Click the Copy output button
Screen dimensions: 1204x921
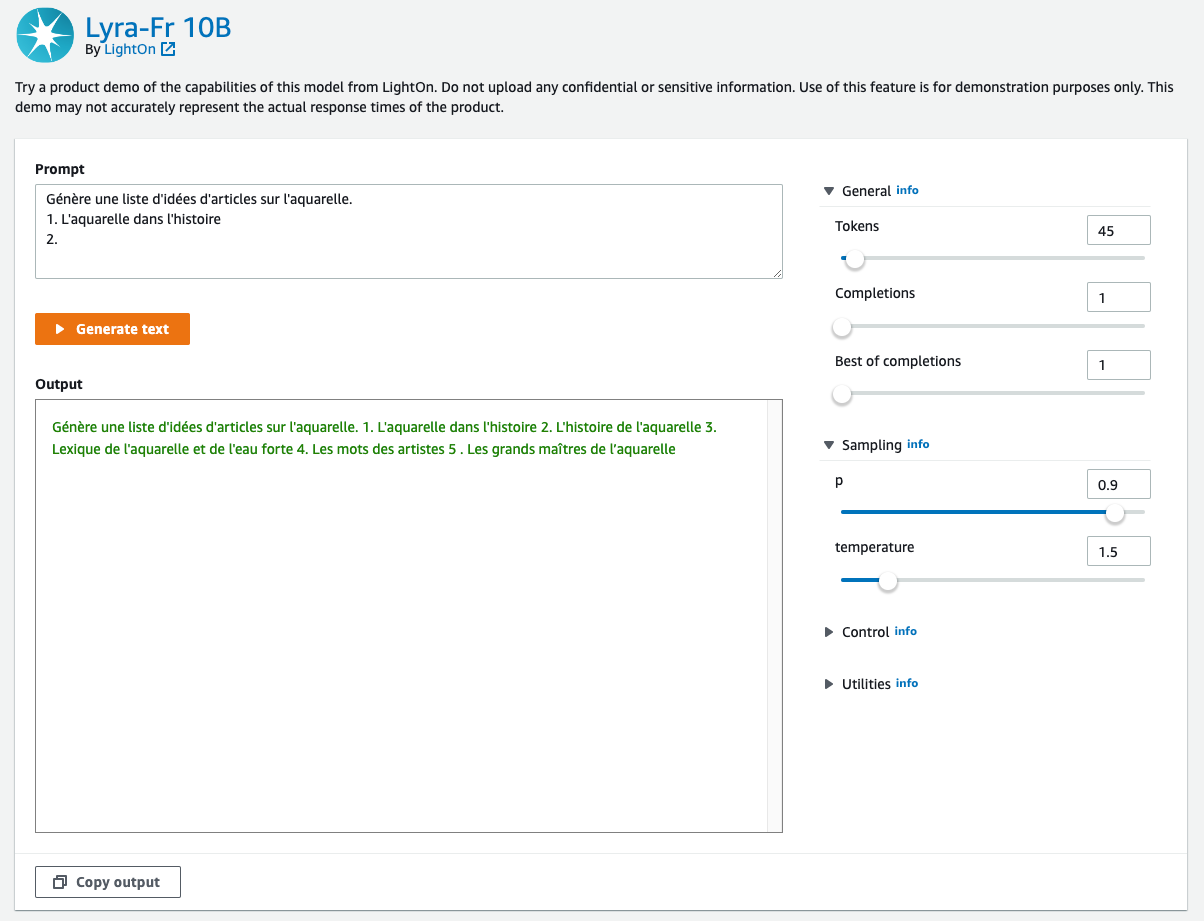pos(108,882)
